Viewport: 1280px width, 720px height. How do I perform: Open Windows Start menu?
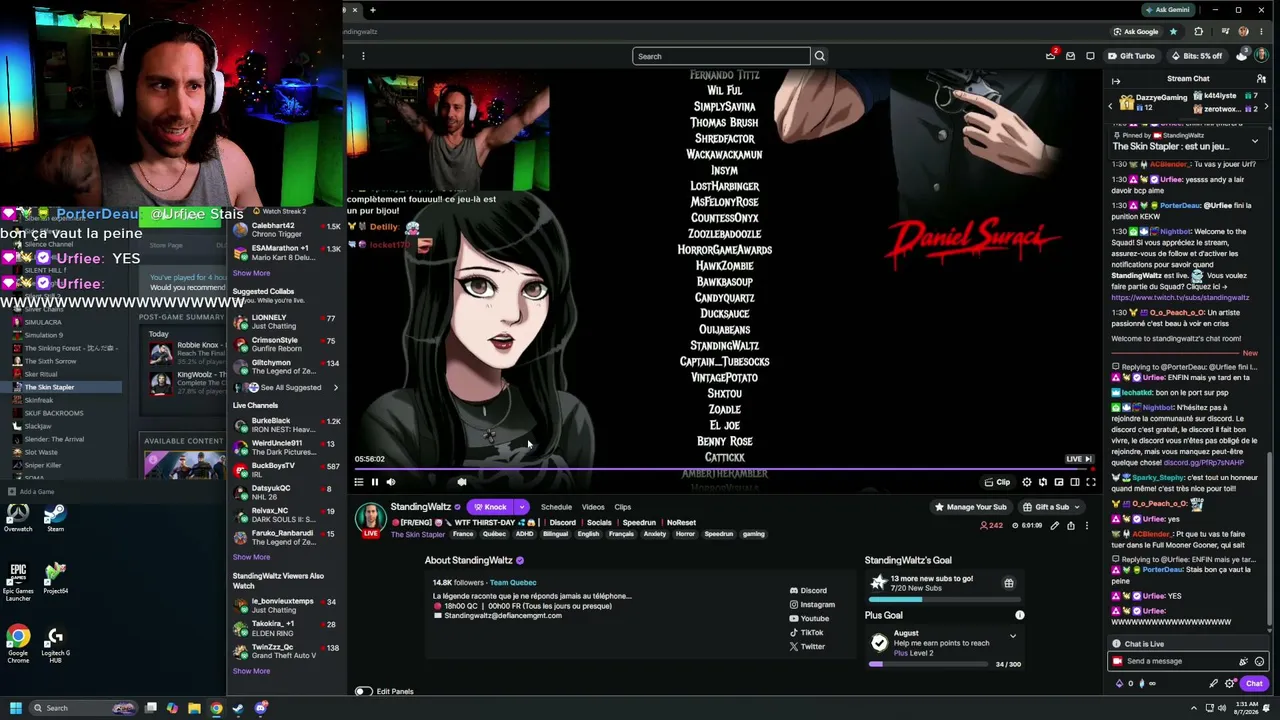click(x=16, y=708)
